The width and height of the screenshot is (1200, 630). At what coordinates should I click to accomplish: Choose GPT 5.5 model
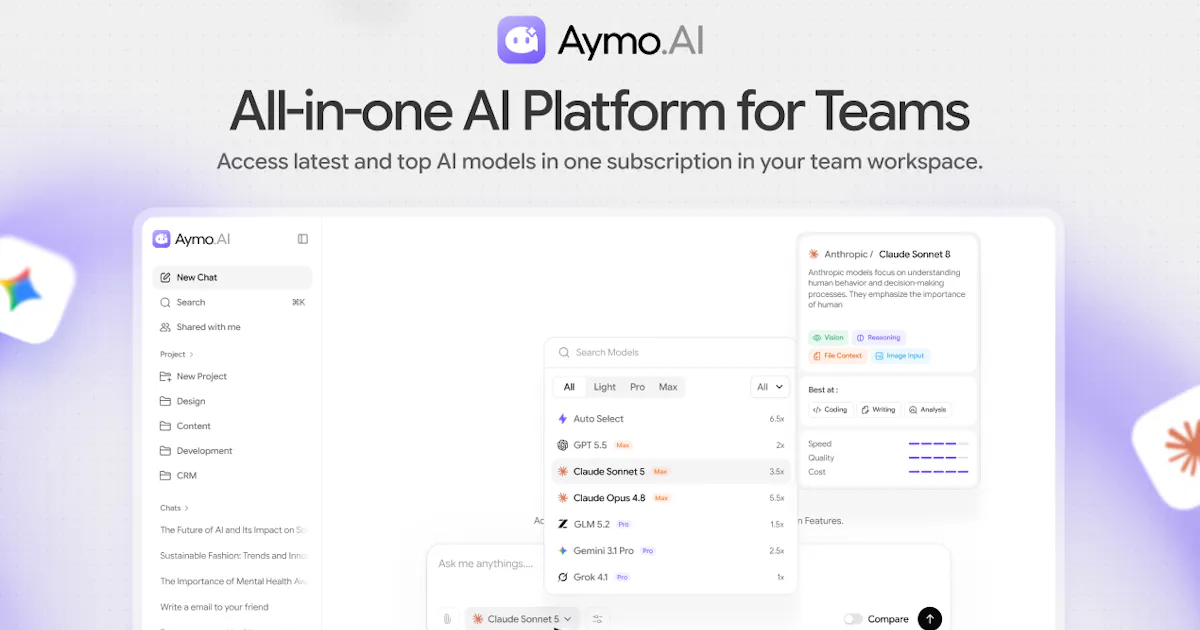[x=670, y=445]
